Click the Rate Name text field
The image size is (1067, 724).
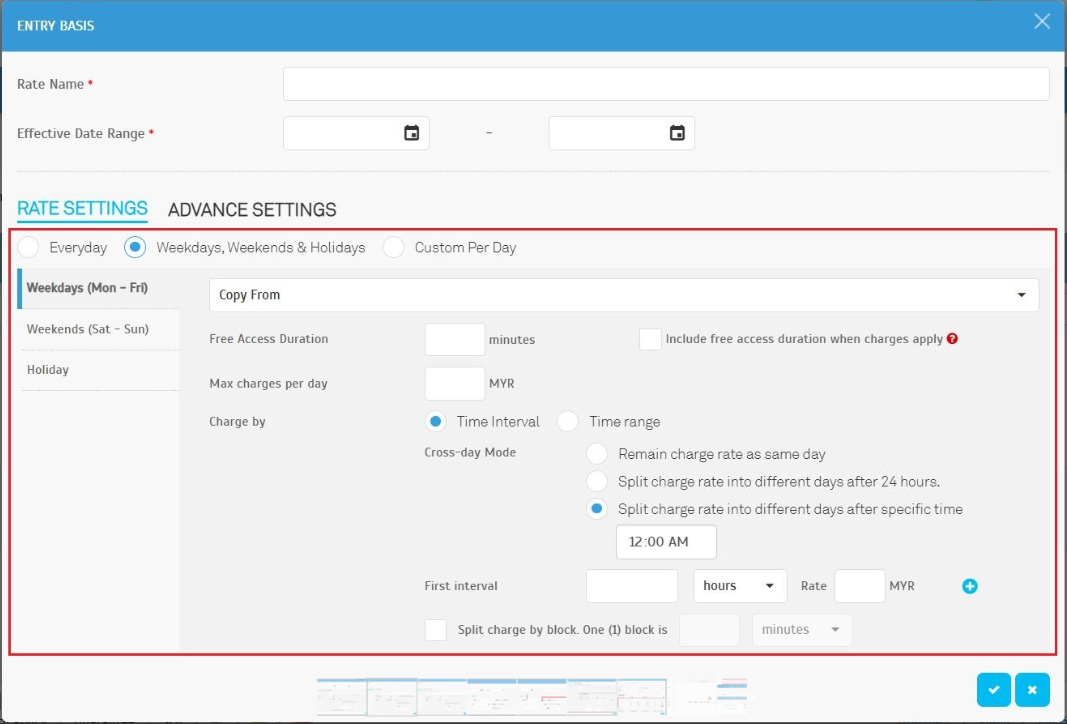click(x=666, y=84)
